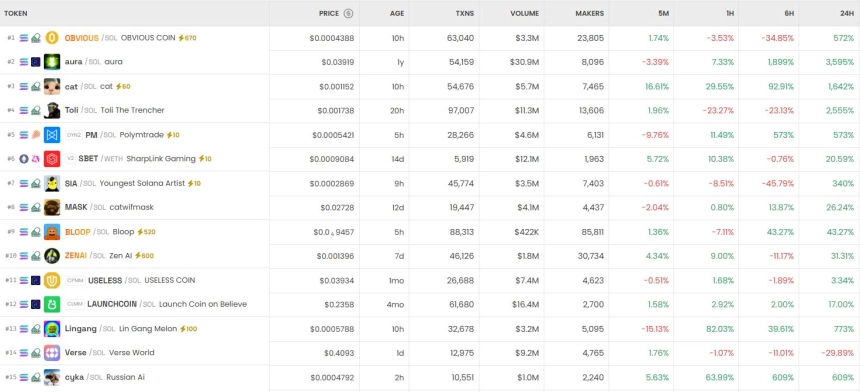Sort by the MAKERS column header
The width and height of the screenshot is (860, 392).
pyautogui.click(x=590, y=13)
